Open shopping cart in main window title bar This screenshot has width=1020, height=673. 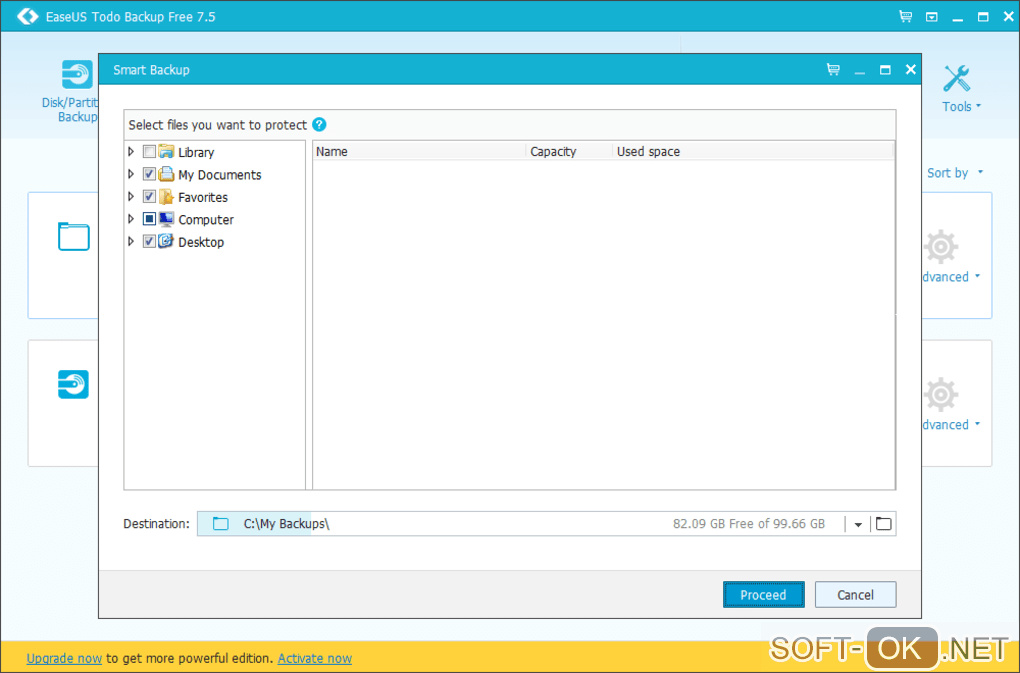[905, 16]
